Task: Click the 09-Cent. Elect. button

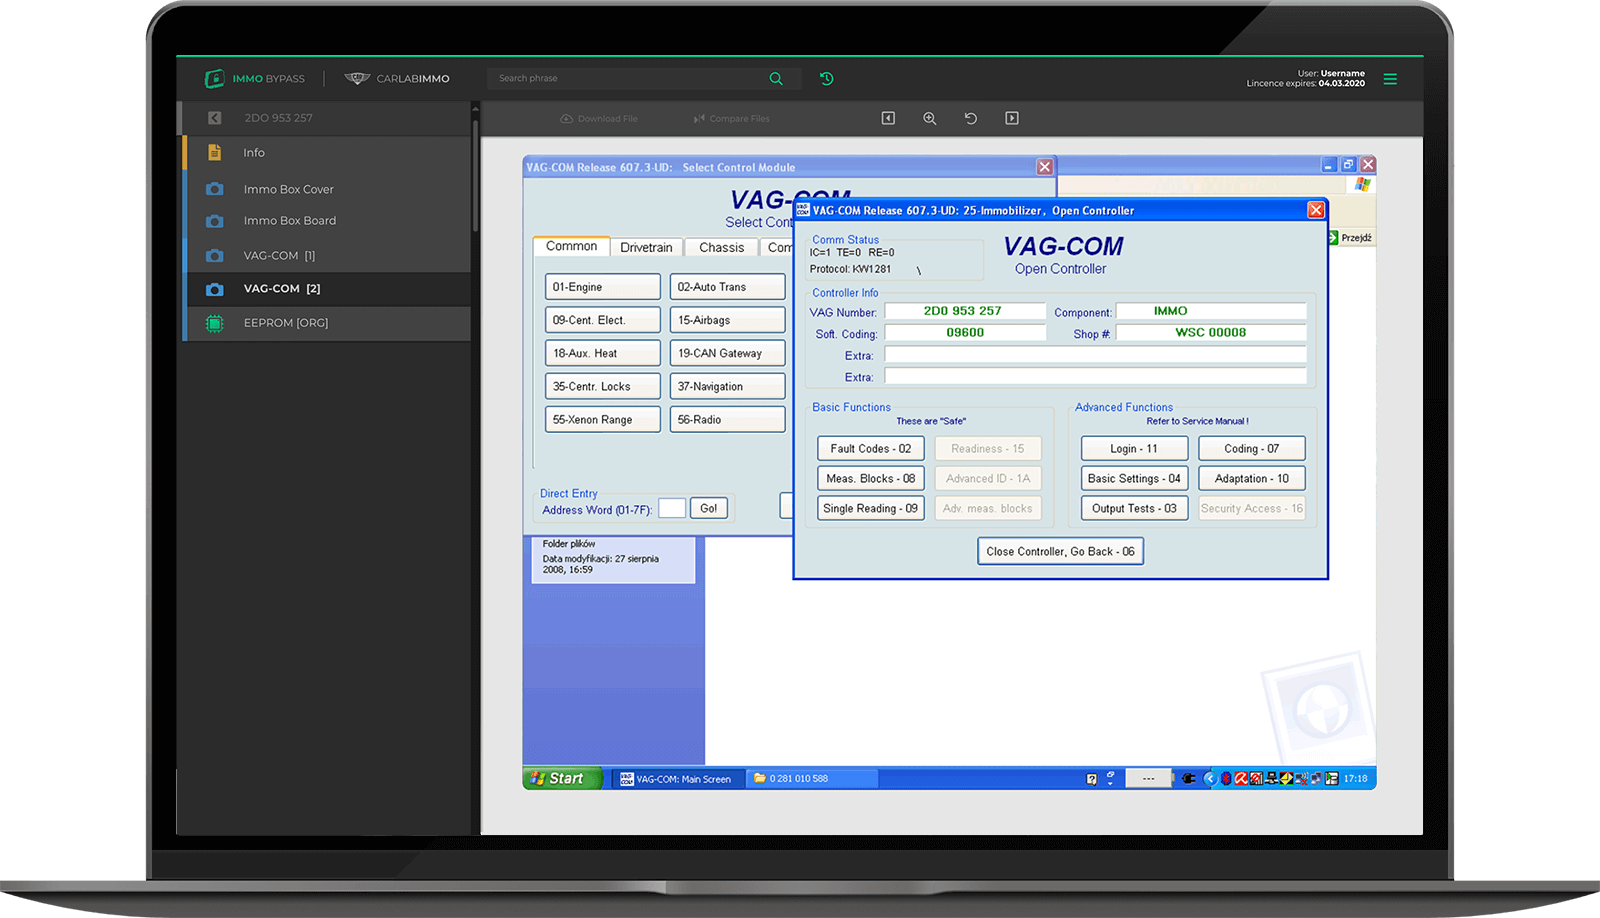Action: coord(603,320)
